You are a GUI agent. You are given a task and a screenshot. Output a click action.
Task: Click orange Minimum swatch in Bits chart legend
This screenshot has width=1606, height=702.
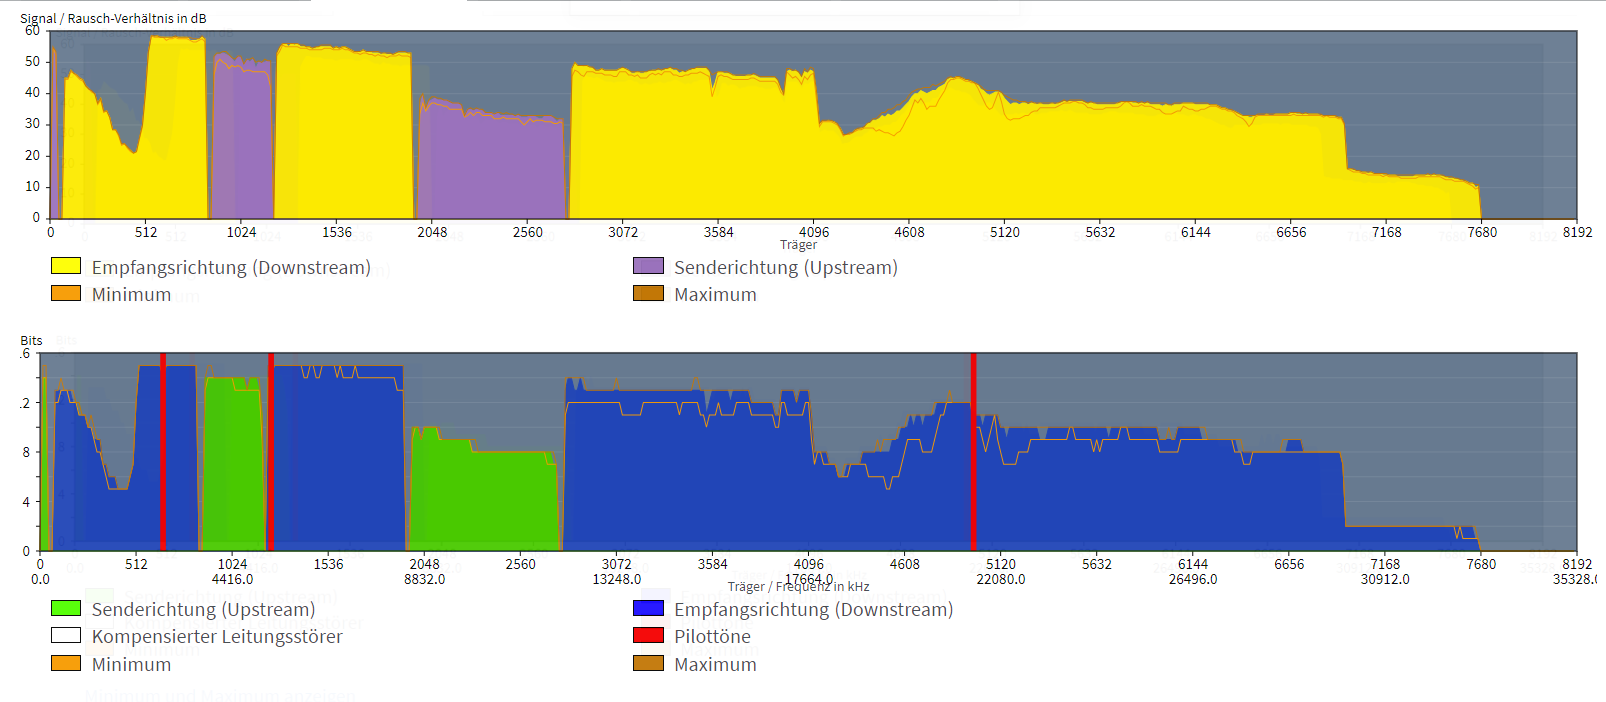(66, 663)
